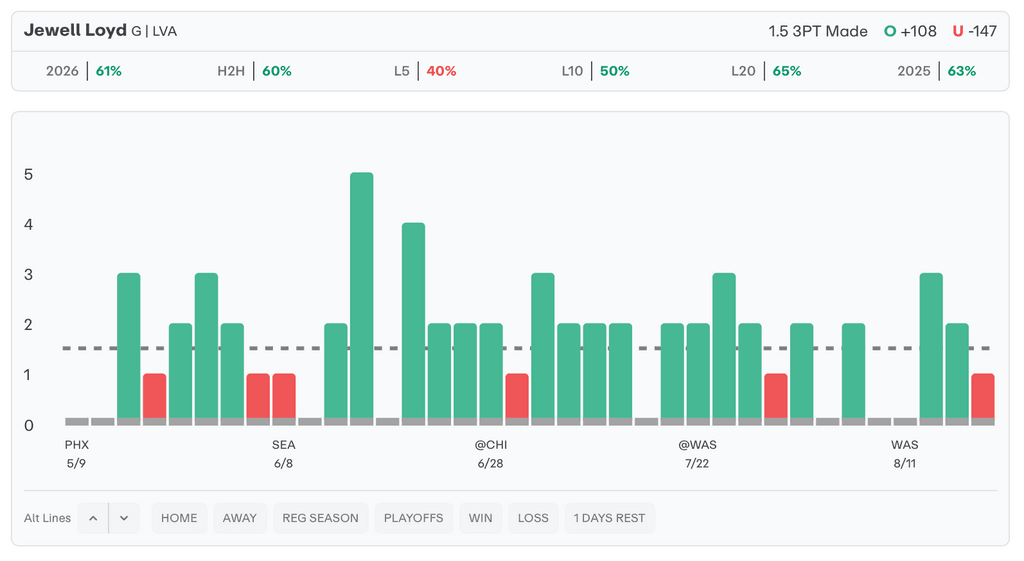This screenshot has height=561, width=1024.
Task: Click the Alt Lines label
Action: click(x=47, y=518)
